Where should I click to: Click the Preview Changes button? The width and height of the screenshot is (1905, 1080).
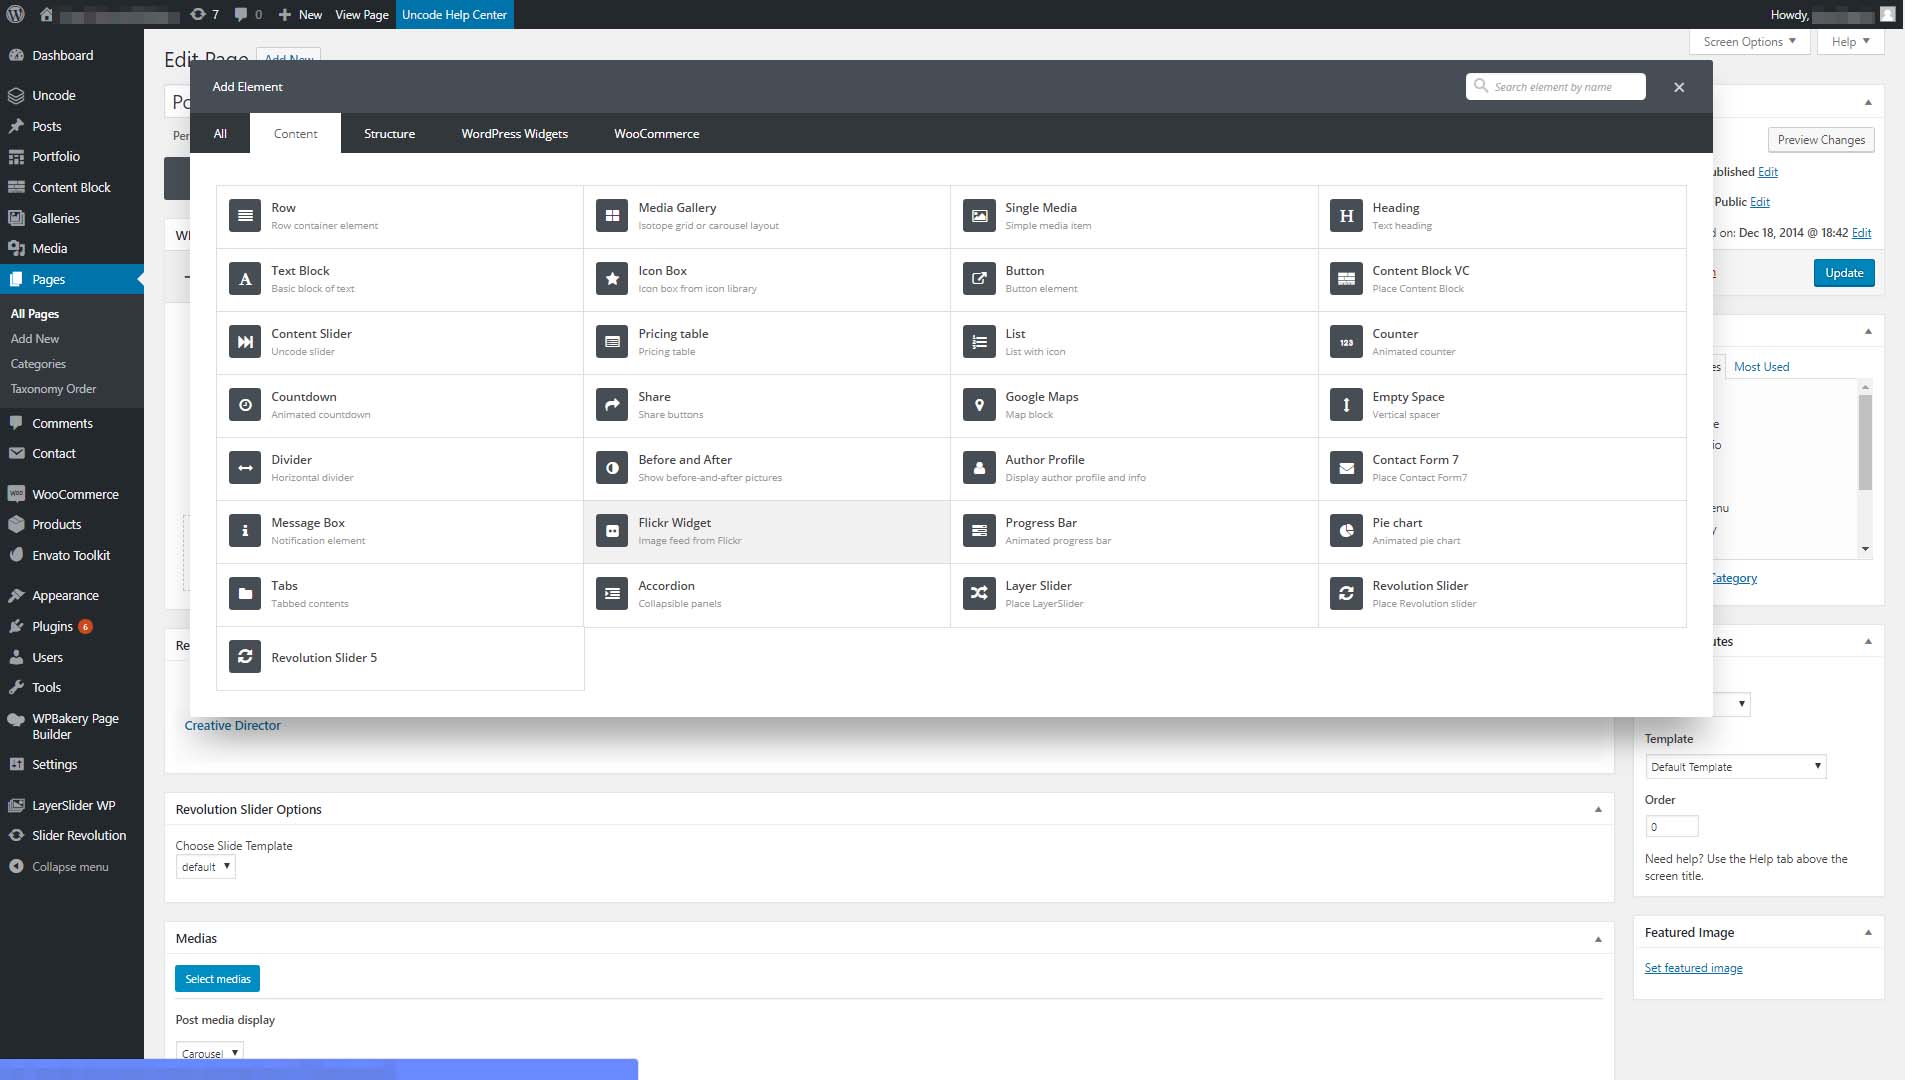click(1820, 140)
